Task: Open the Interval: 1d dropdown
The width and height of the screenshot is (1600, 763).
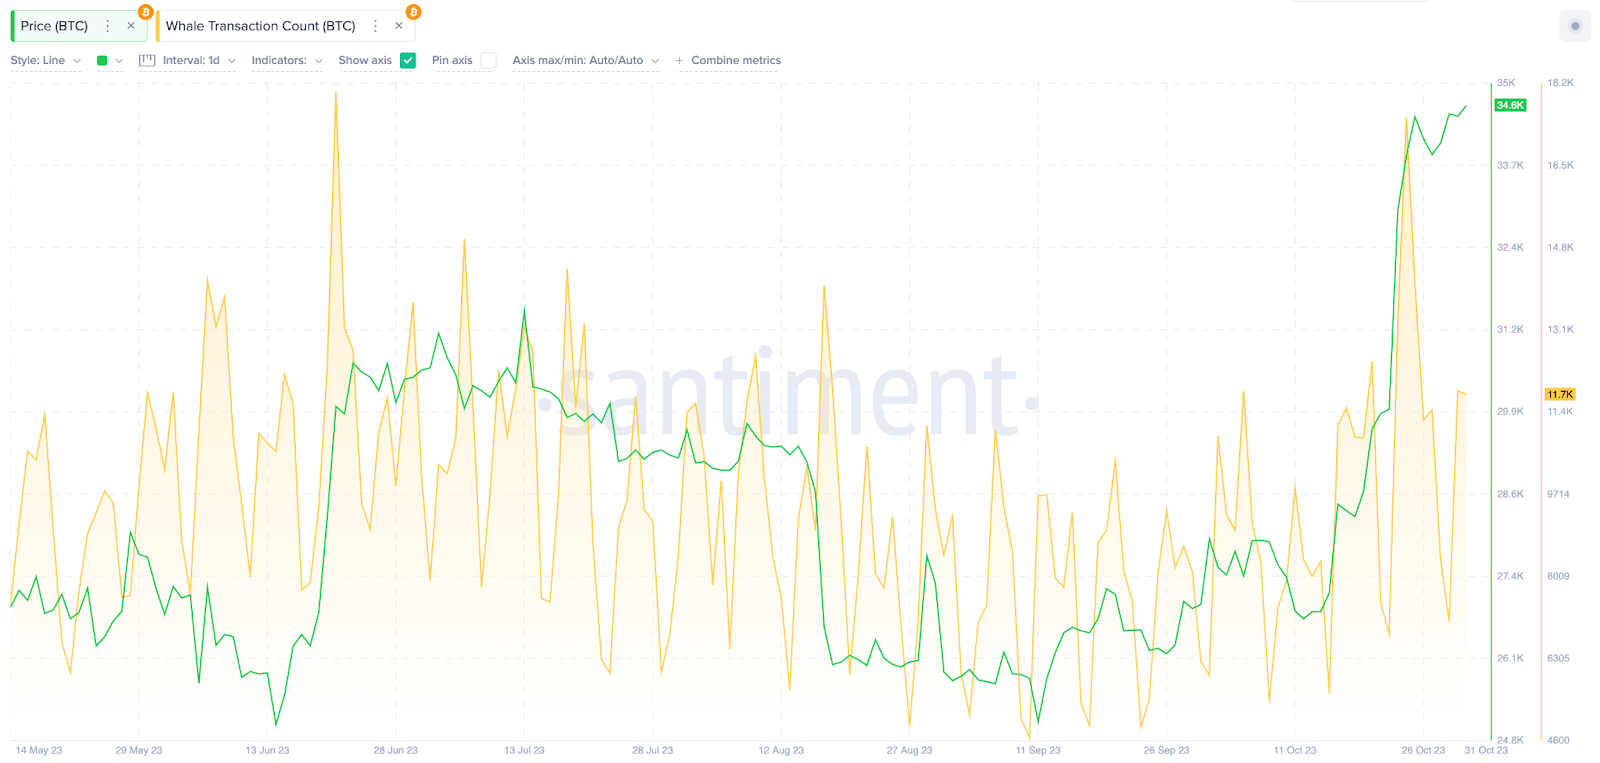Action: (199, 60)
